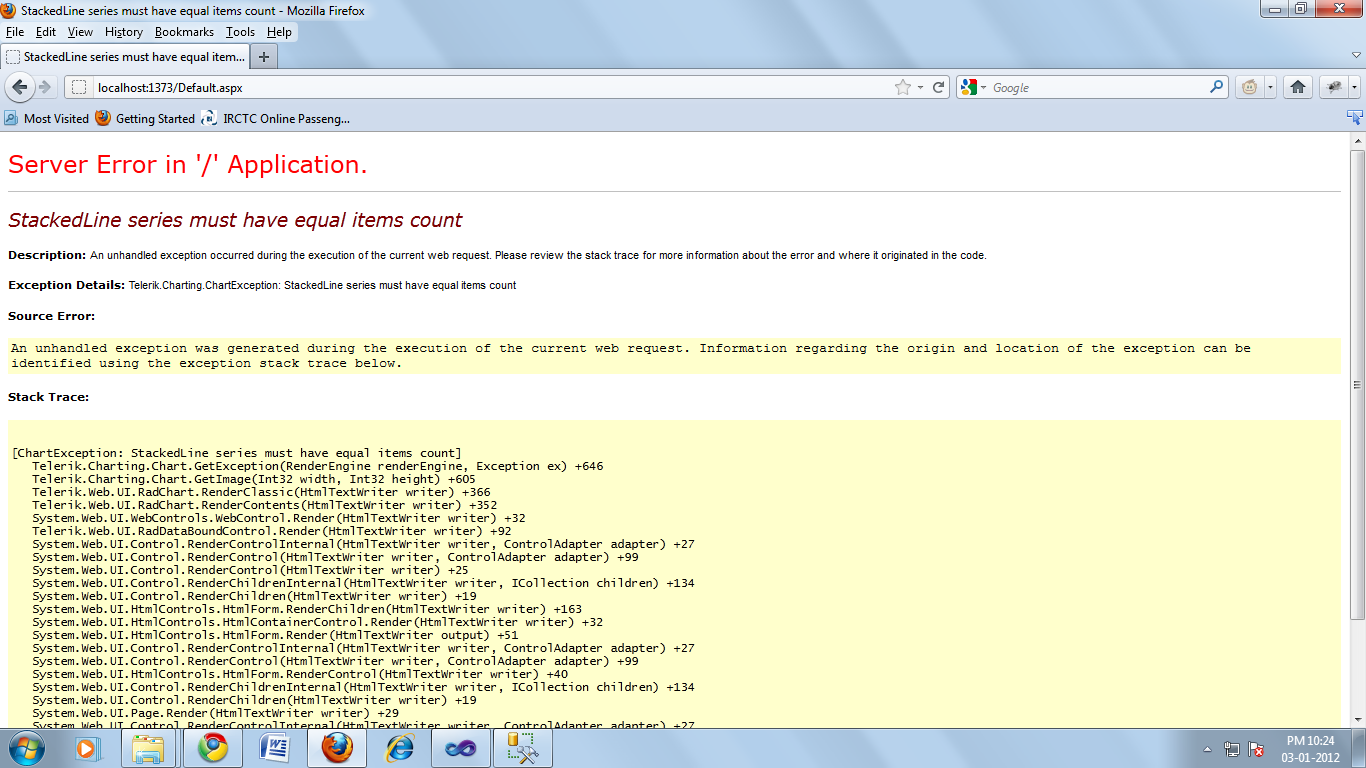Click the magnifier icon in the search box
1366x768 pixels.
pos(1217,87)
